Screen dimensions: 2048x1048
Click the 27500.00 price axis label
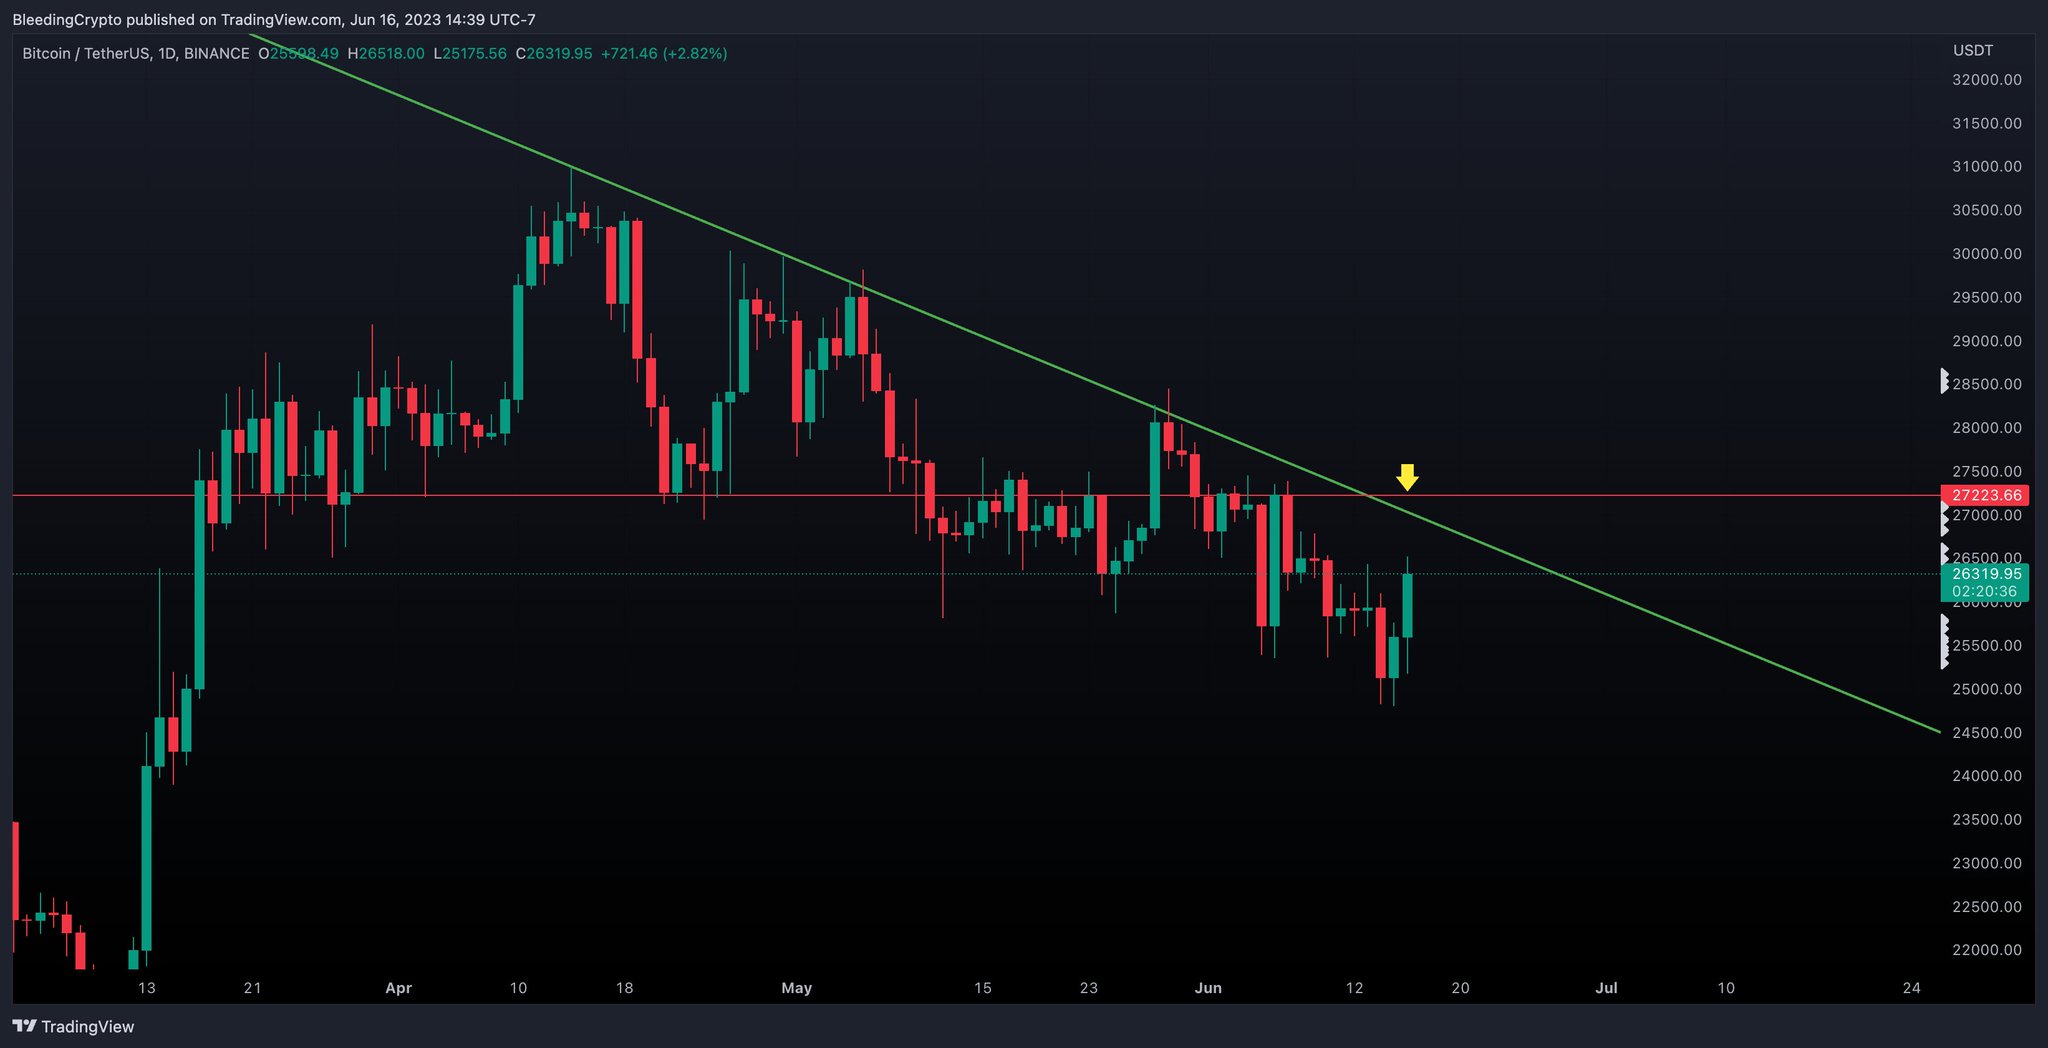[x=1986, y=471]
